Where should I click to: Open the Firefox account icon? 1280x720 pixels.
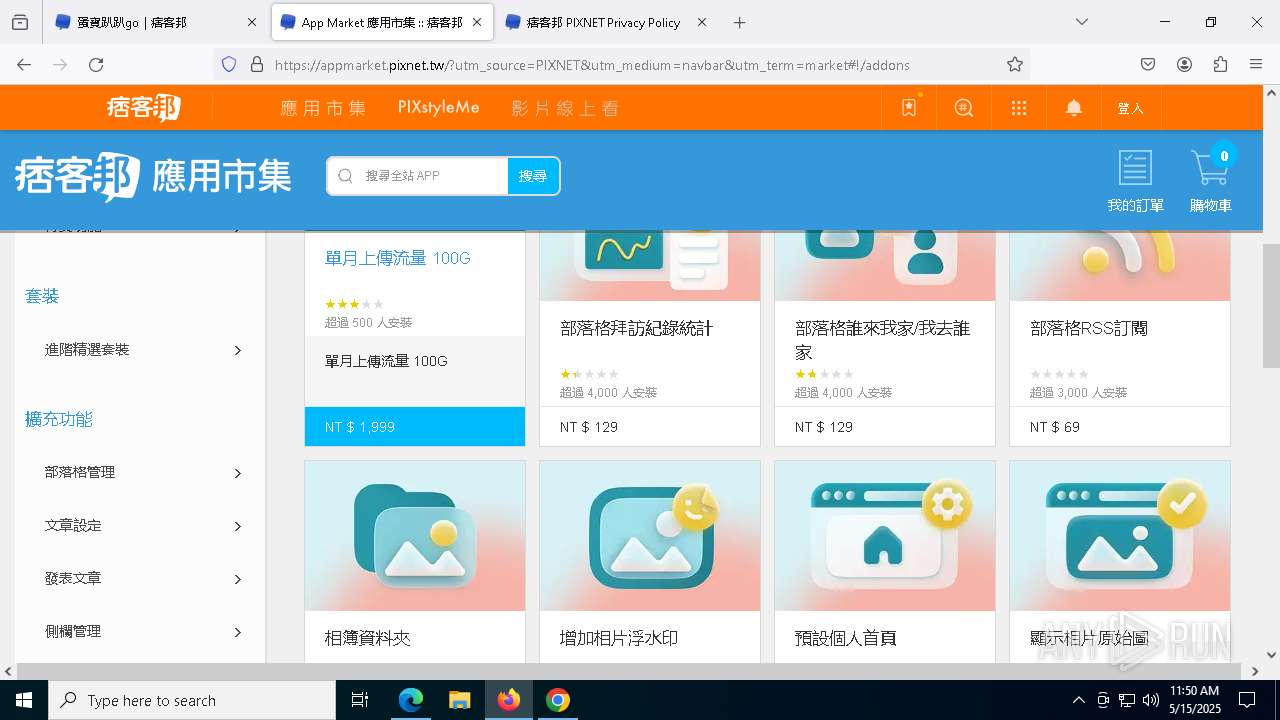[1184, 64]
